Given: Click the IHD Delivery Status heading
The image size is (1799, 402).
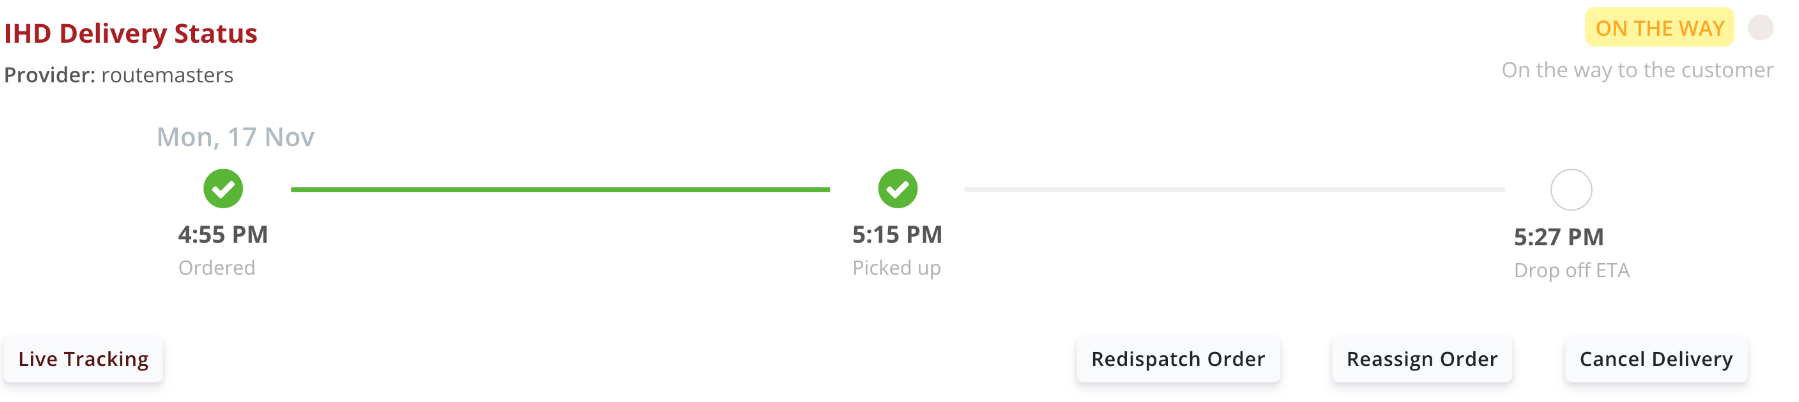Looking at the screenshot, I should pos(131,34).
